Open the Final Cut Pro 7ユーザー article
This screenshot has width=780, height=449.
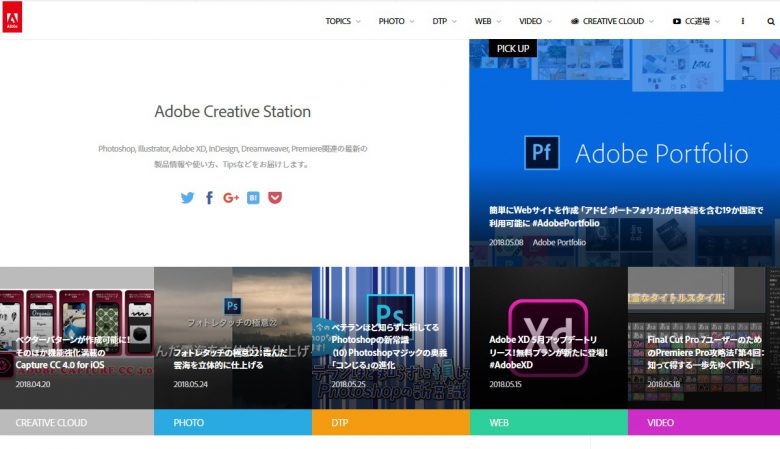click(x=705, y=352)
